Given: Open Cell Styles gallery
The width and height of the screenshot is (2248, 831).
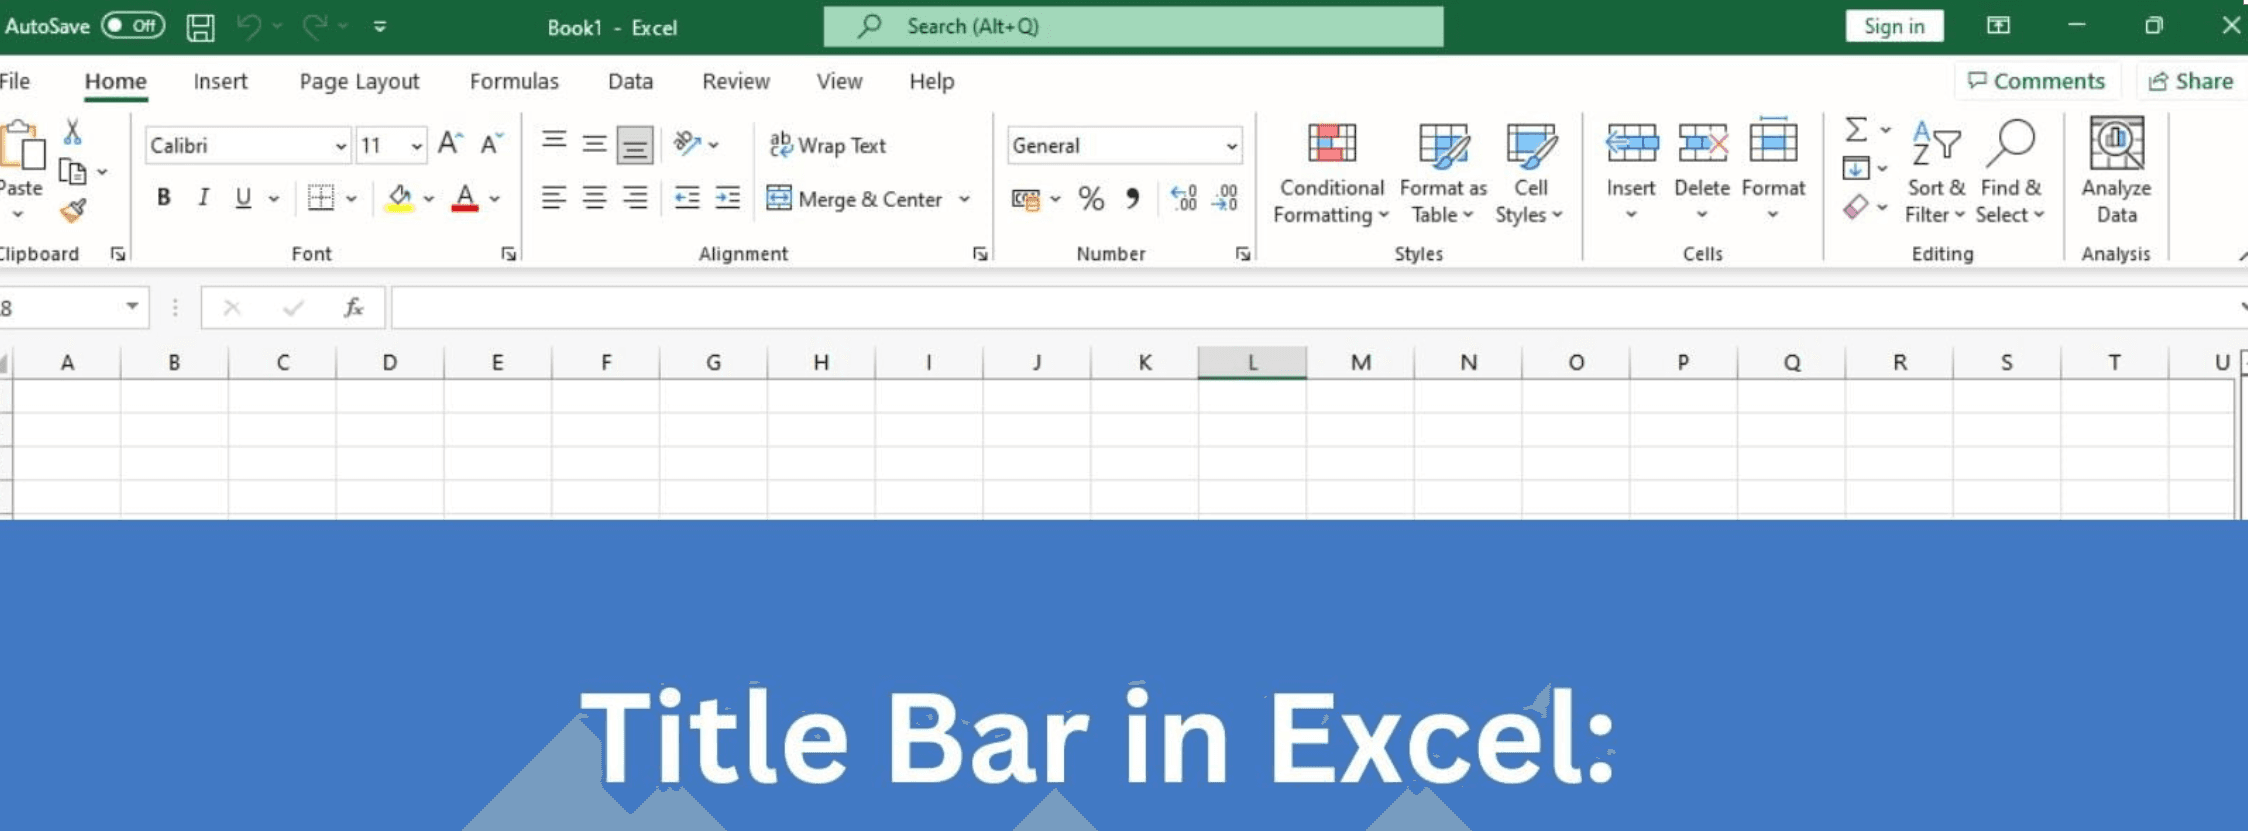Looking at the screenshot, I should (x=1530, y=173).
